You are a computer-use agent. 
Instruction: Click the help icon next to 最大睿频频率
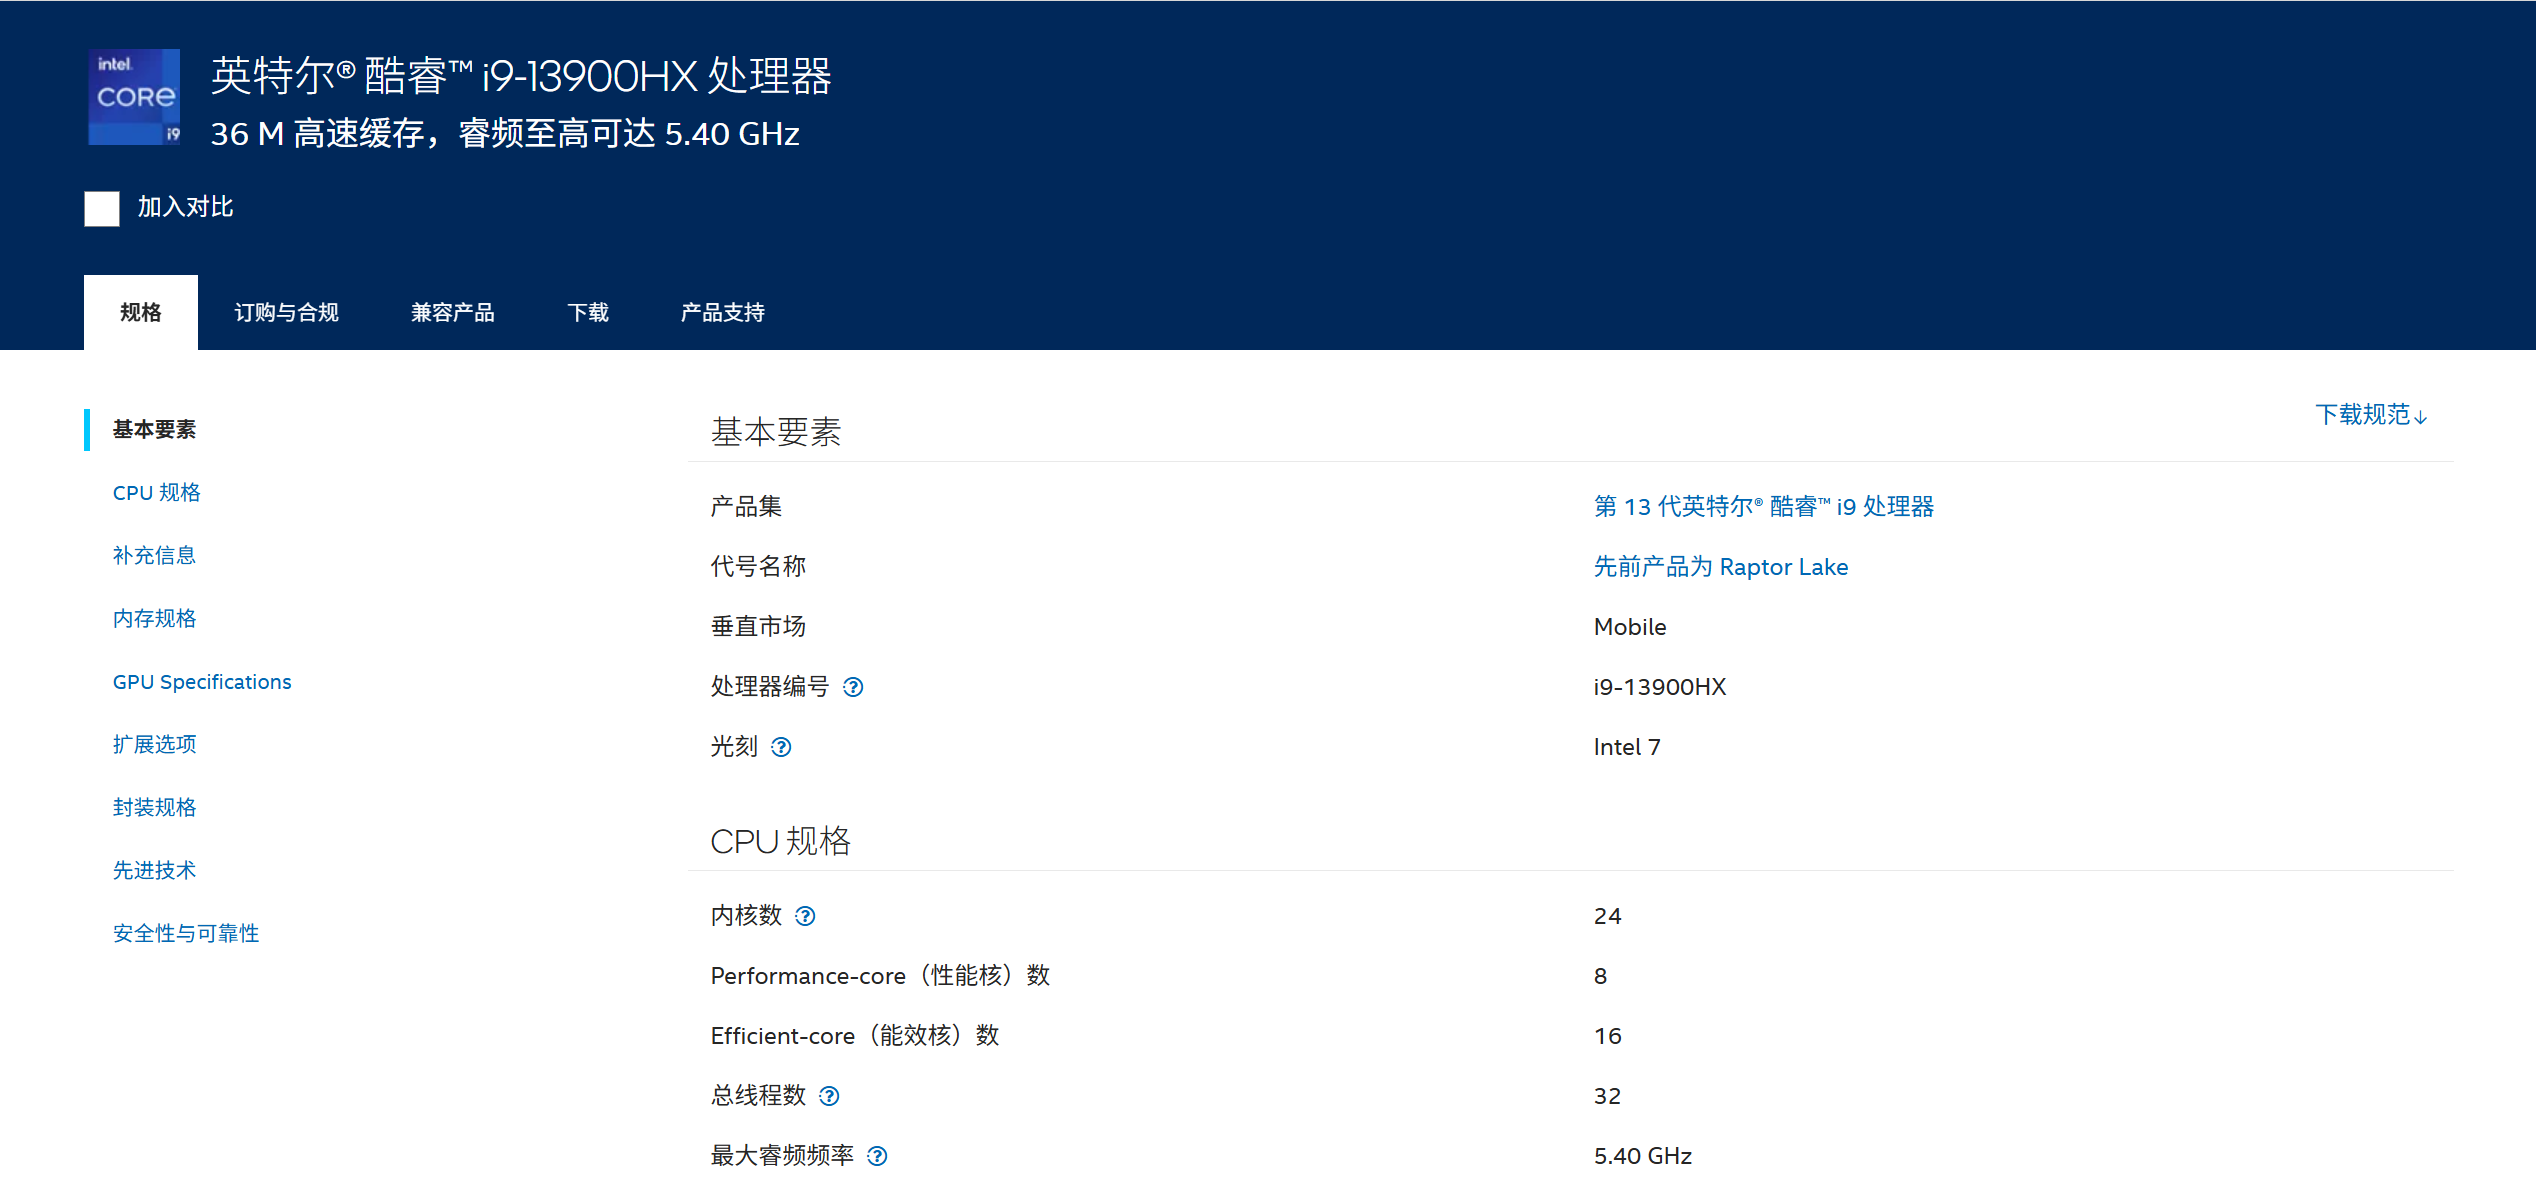877,1156
